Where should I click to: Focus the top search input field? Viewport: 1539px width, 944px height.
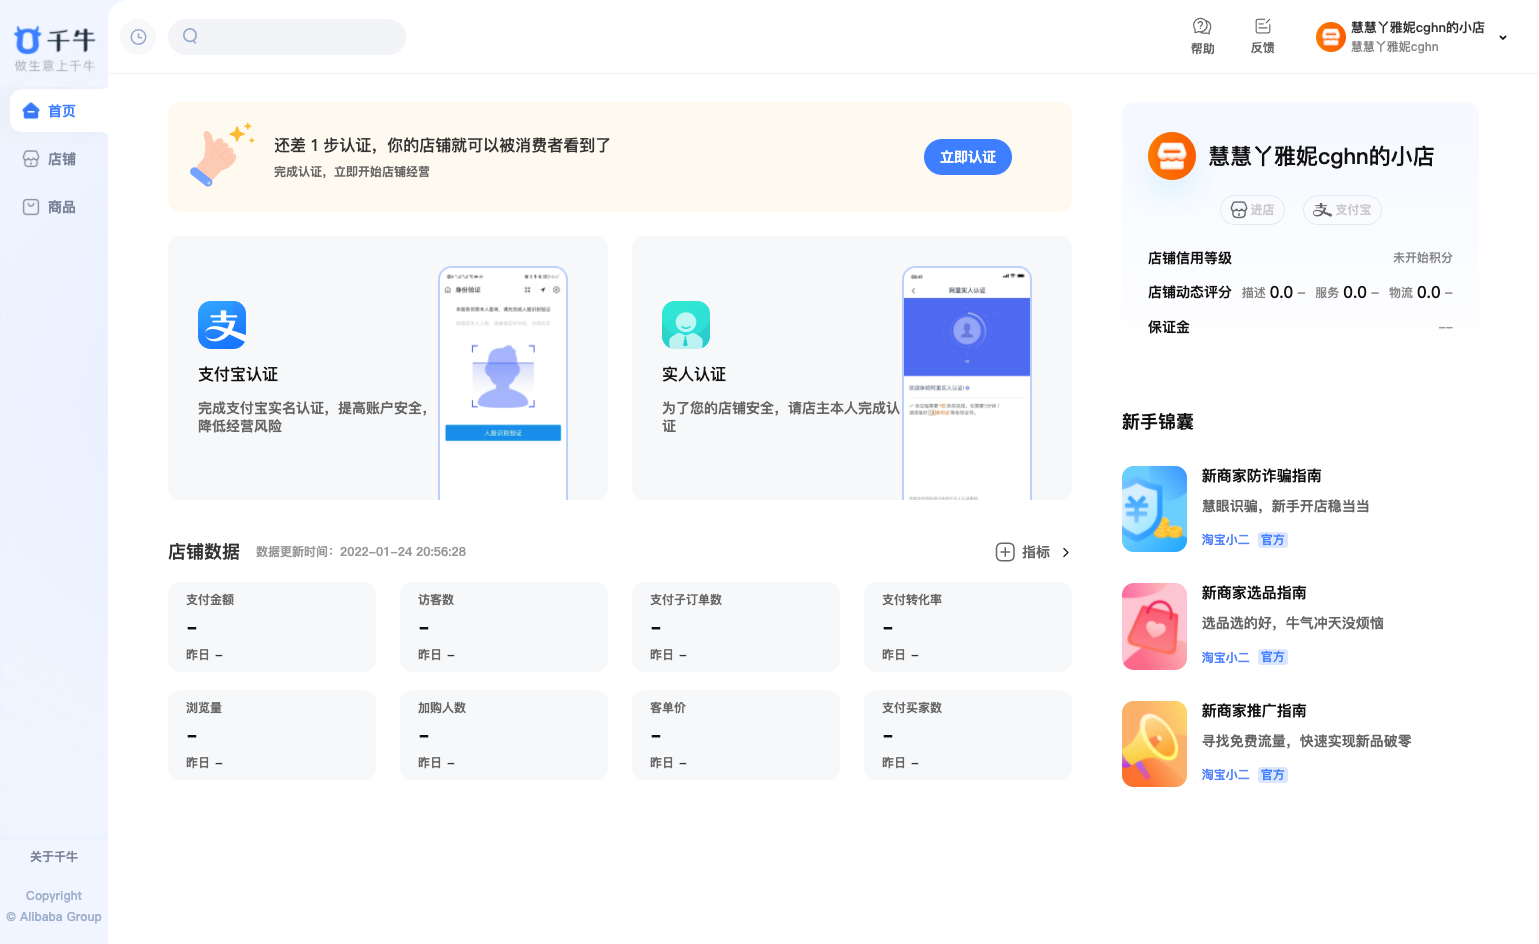coord(287,37)
